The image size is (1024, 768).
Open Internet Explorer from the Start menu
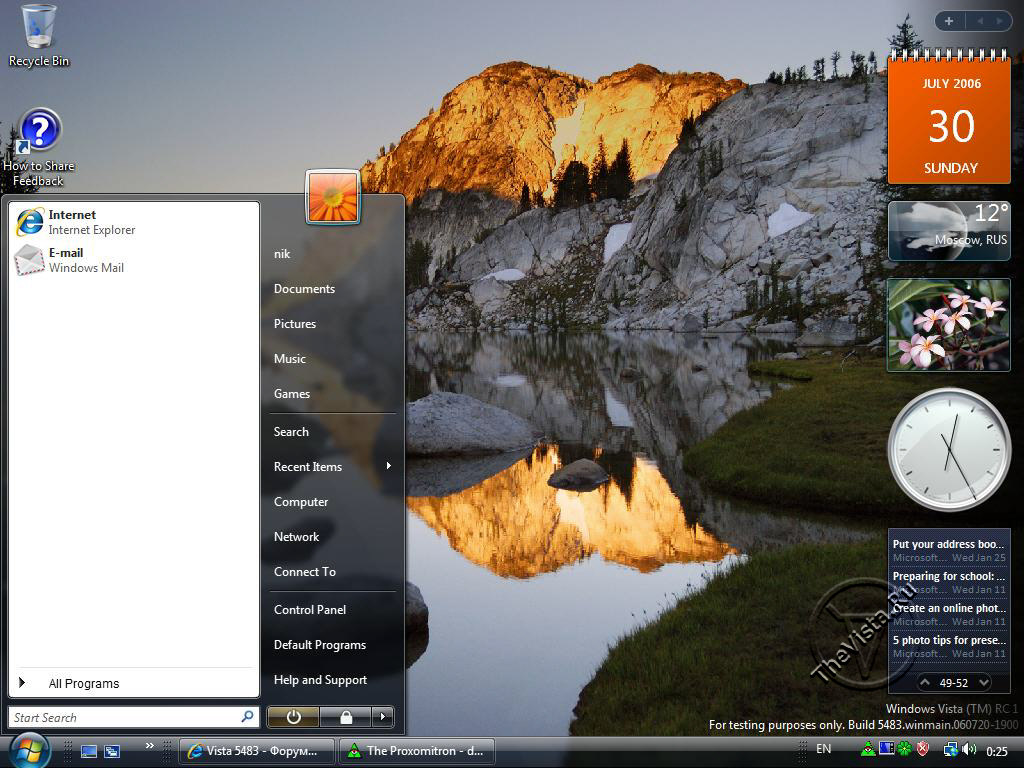point(75,222)
